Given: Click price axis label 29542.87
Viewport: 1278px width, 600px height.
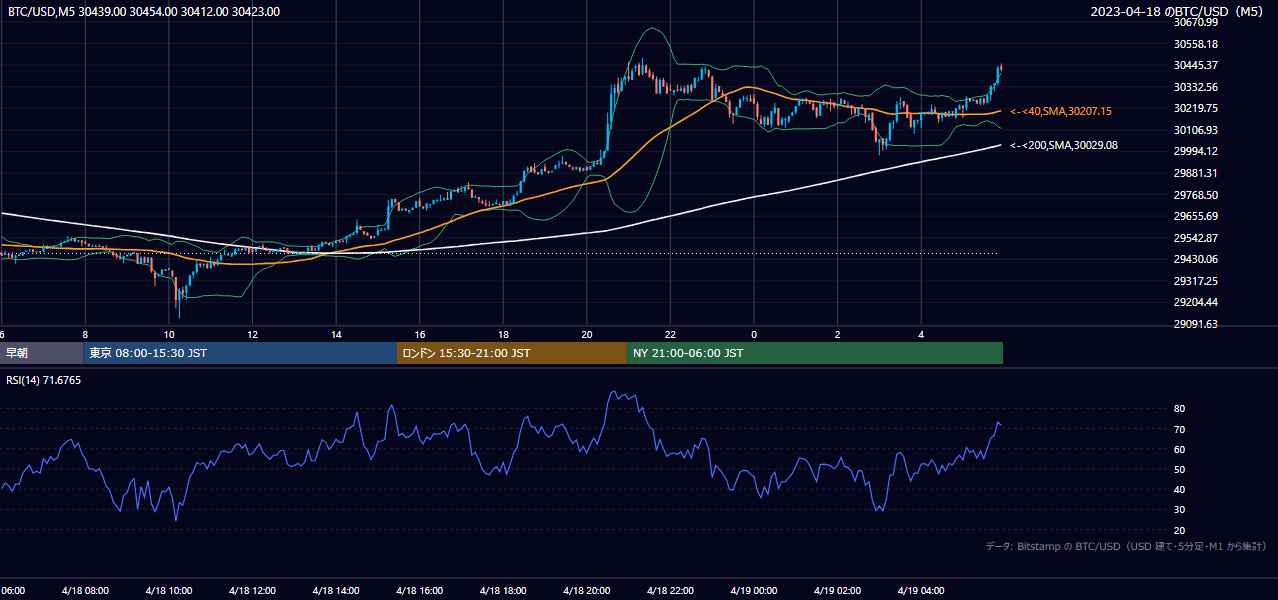Looking at the screenshot, I should point(1195,238).
